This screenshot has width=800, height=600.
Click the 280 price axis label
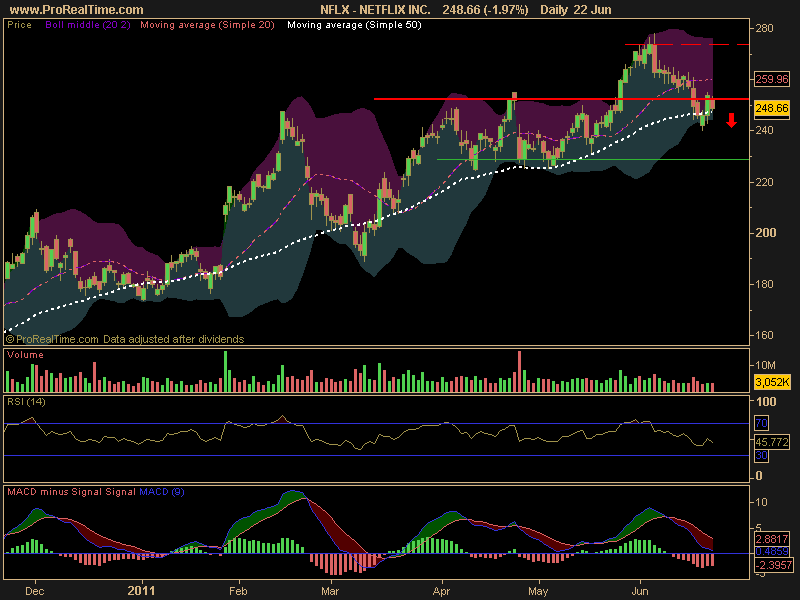[764, 28]
